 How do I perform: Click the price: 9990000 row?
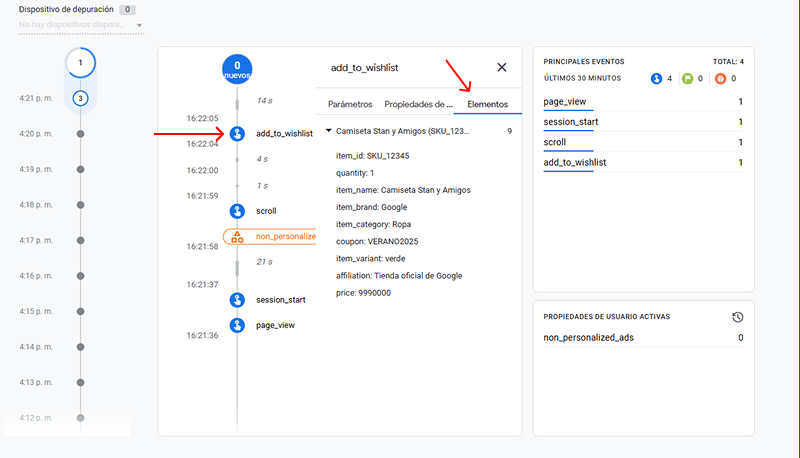point(363,293)
